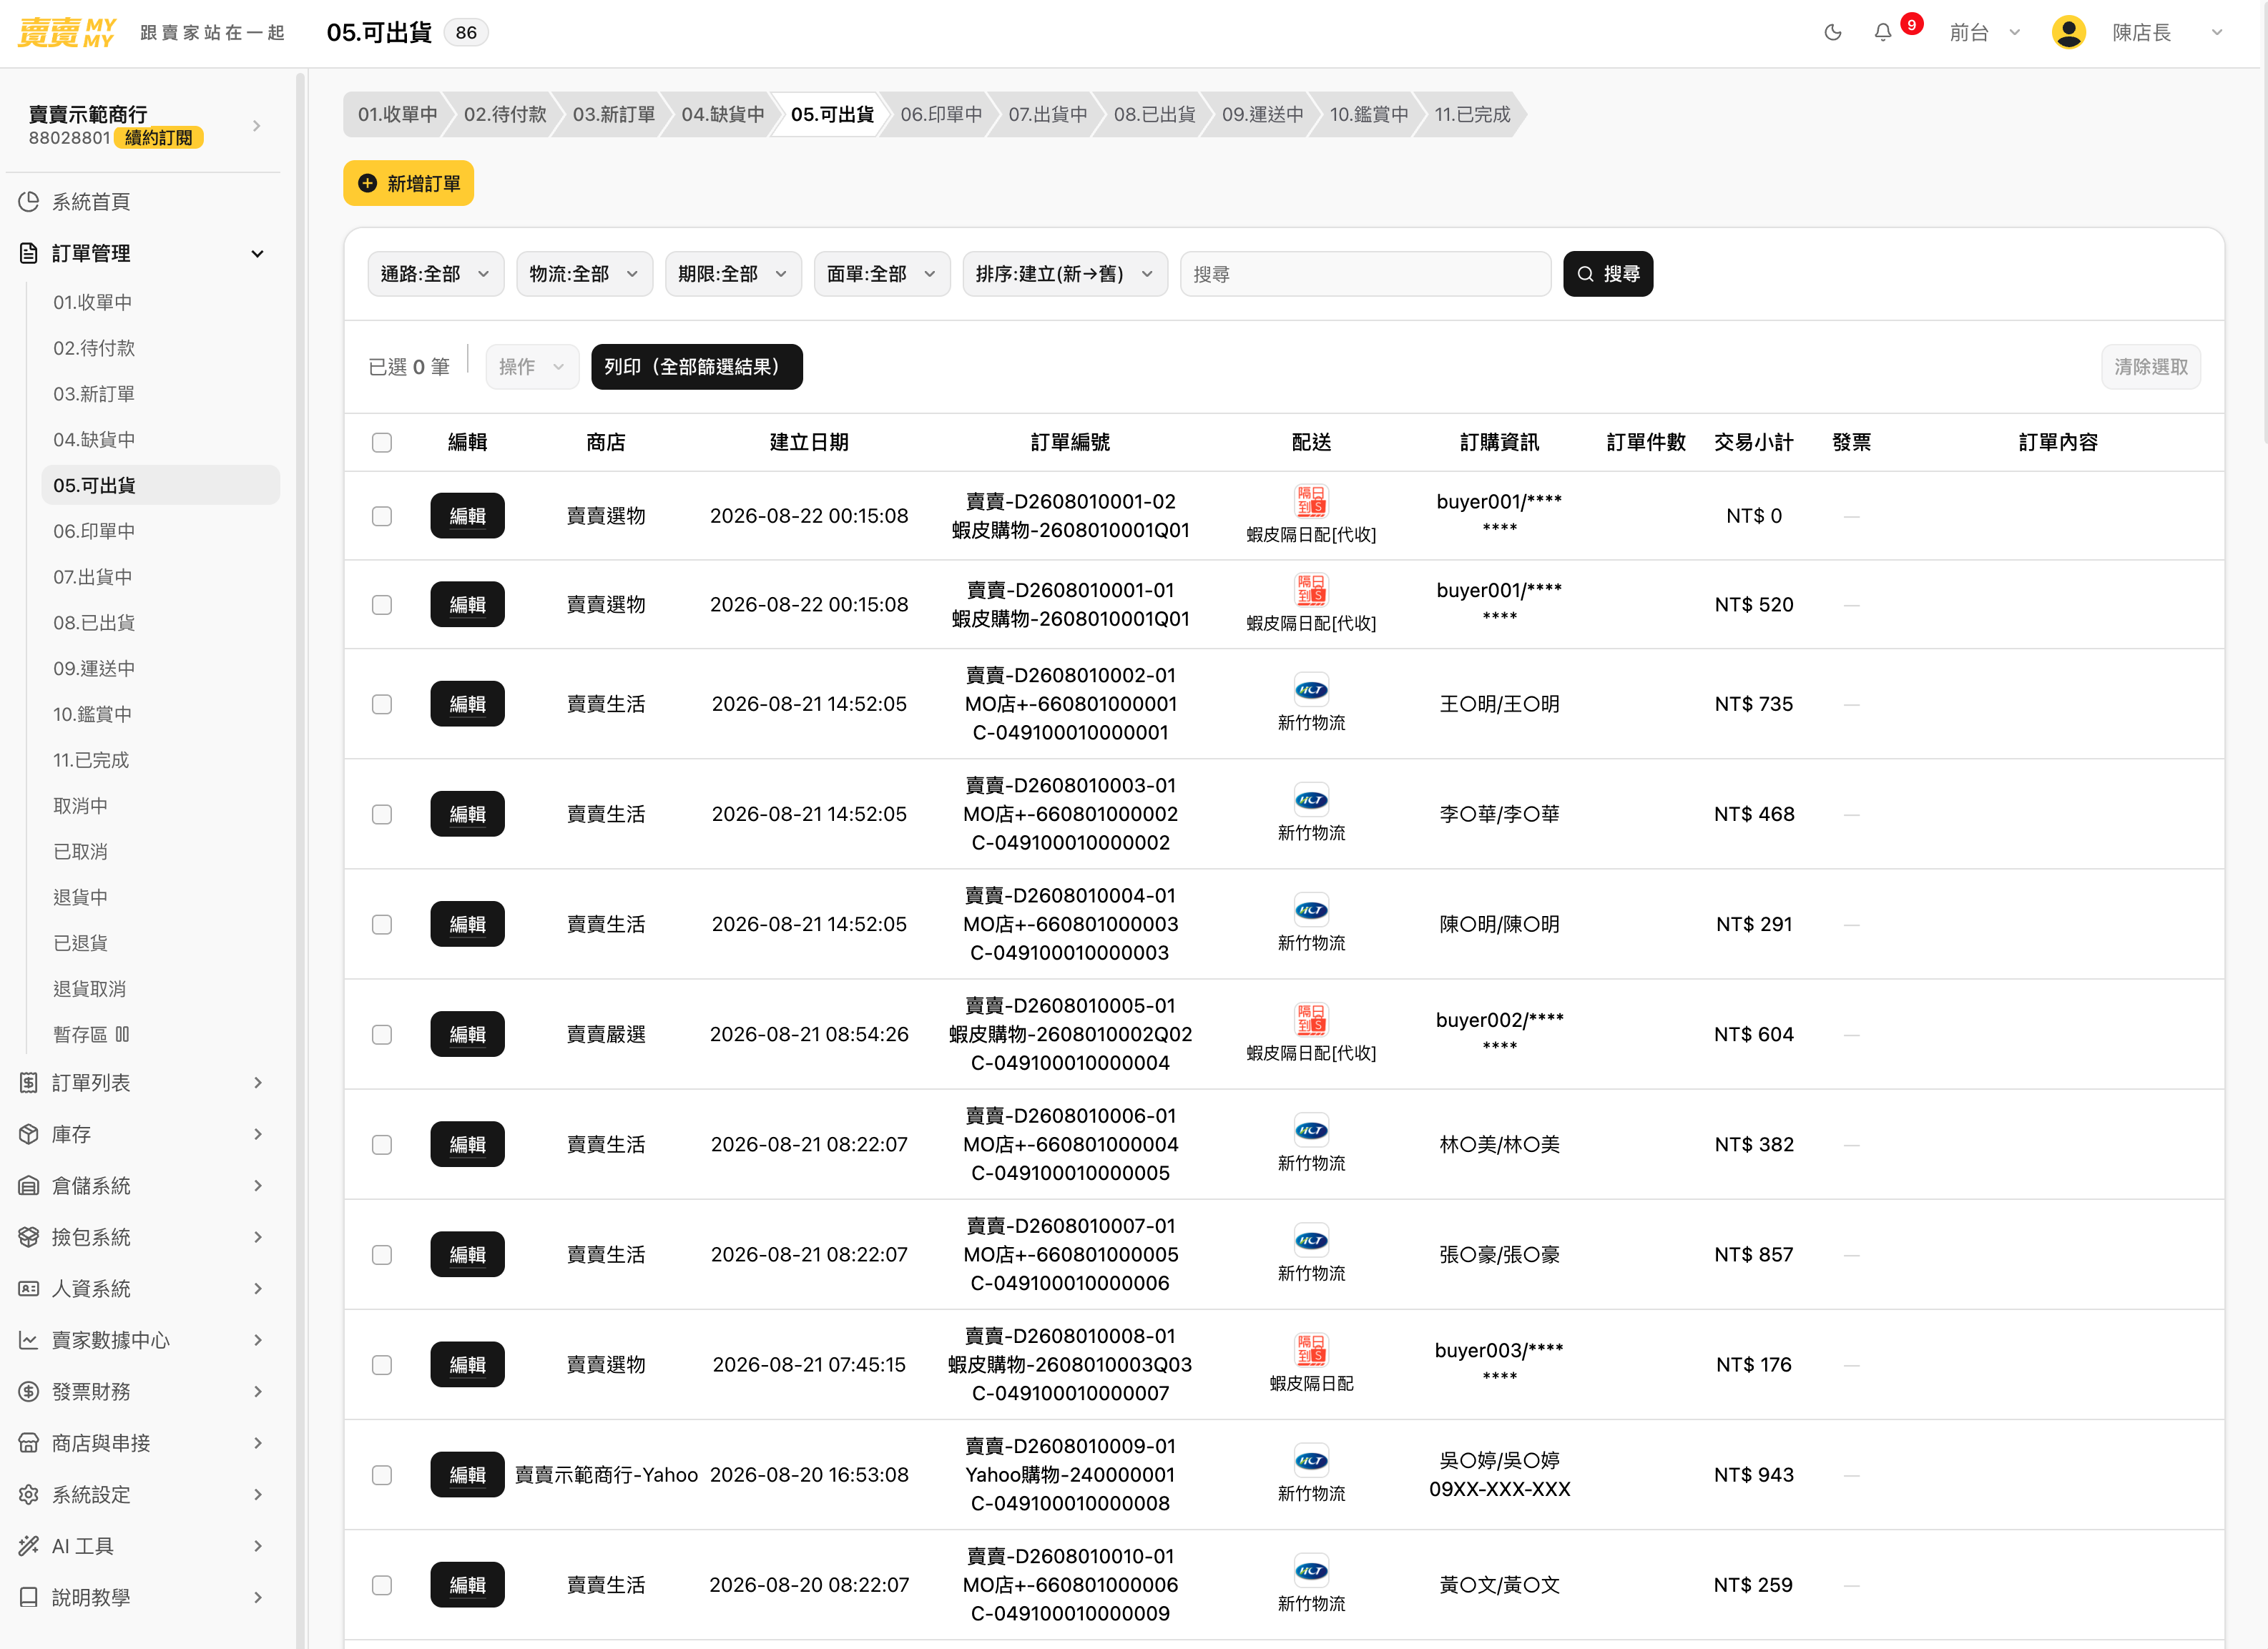This screenshot has width=2268, height=1649.
Task: Click HCT logistics icon for order D2608010009-01
Action: pyautogui.click(x=1311, y=1461)
